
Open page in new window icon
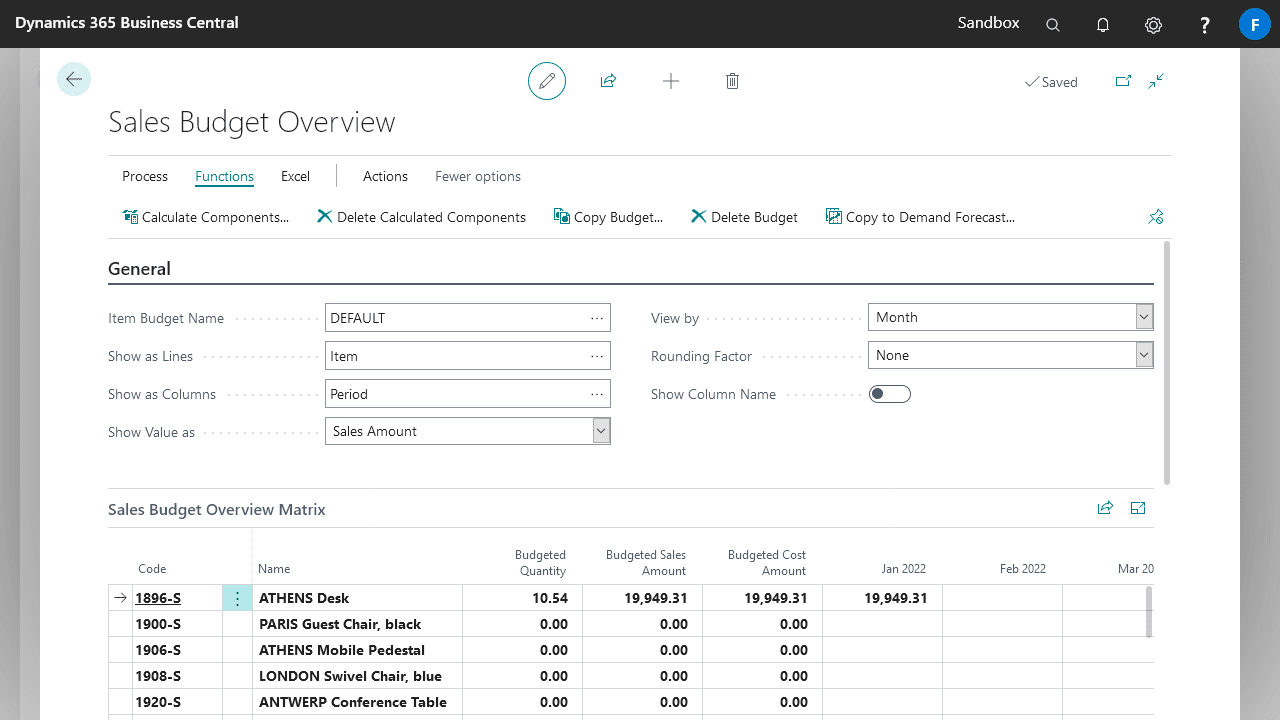pyautogui.click(x=1123, y=82)
